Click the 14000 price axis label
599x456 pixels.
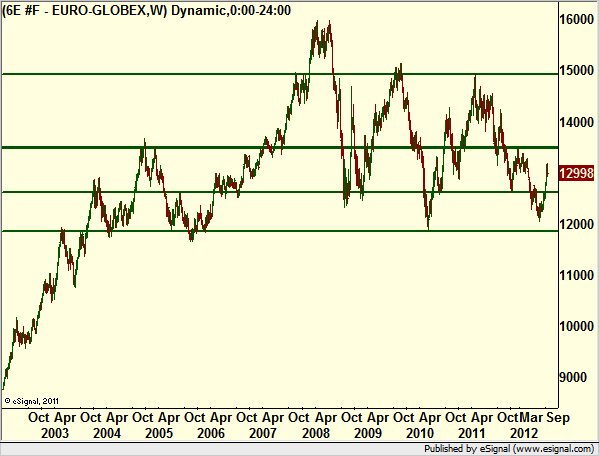576,122
